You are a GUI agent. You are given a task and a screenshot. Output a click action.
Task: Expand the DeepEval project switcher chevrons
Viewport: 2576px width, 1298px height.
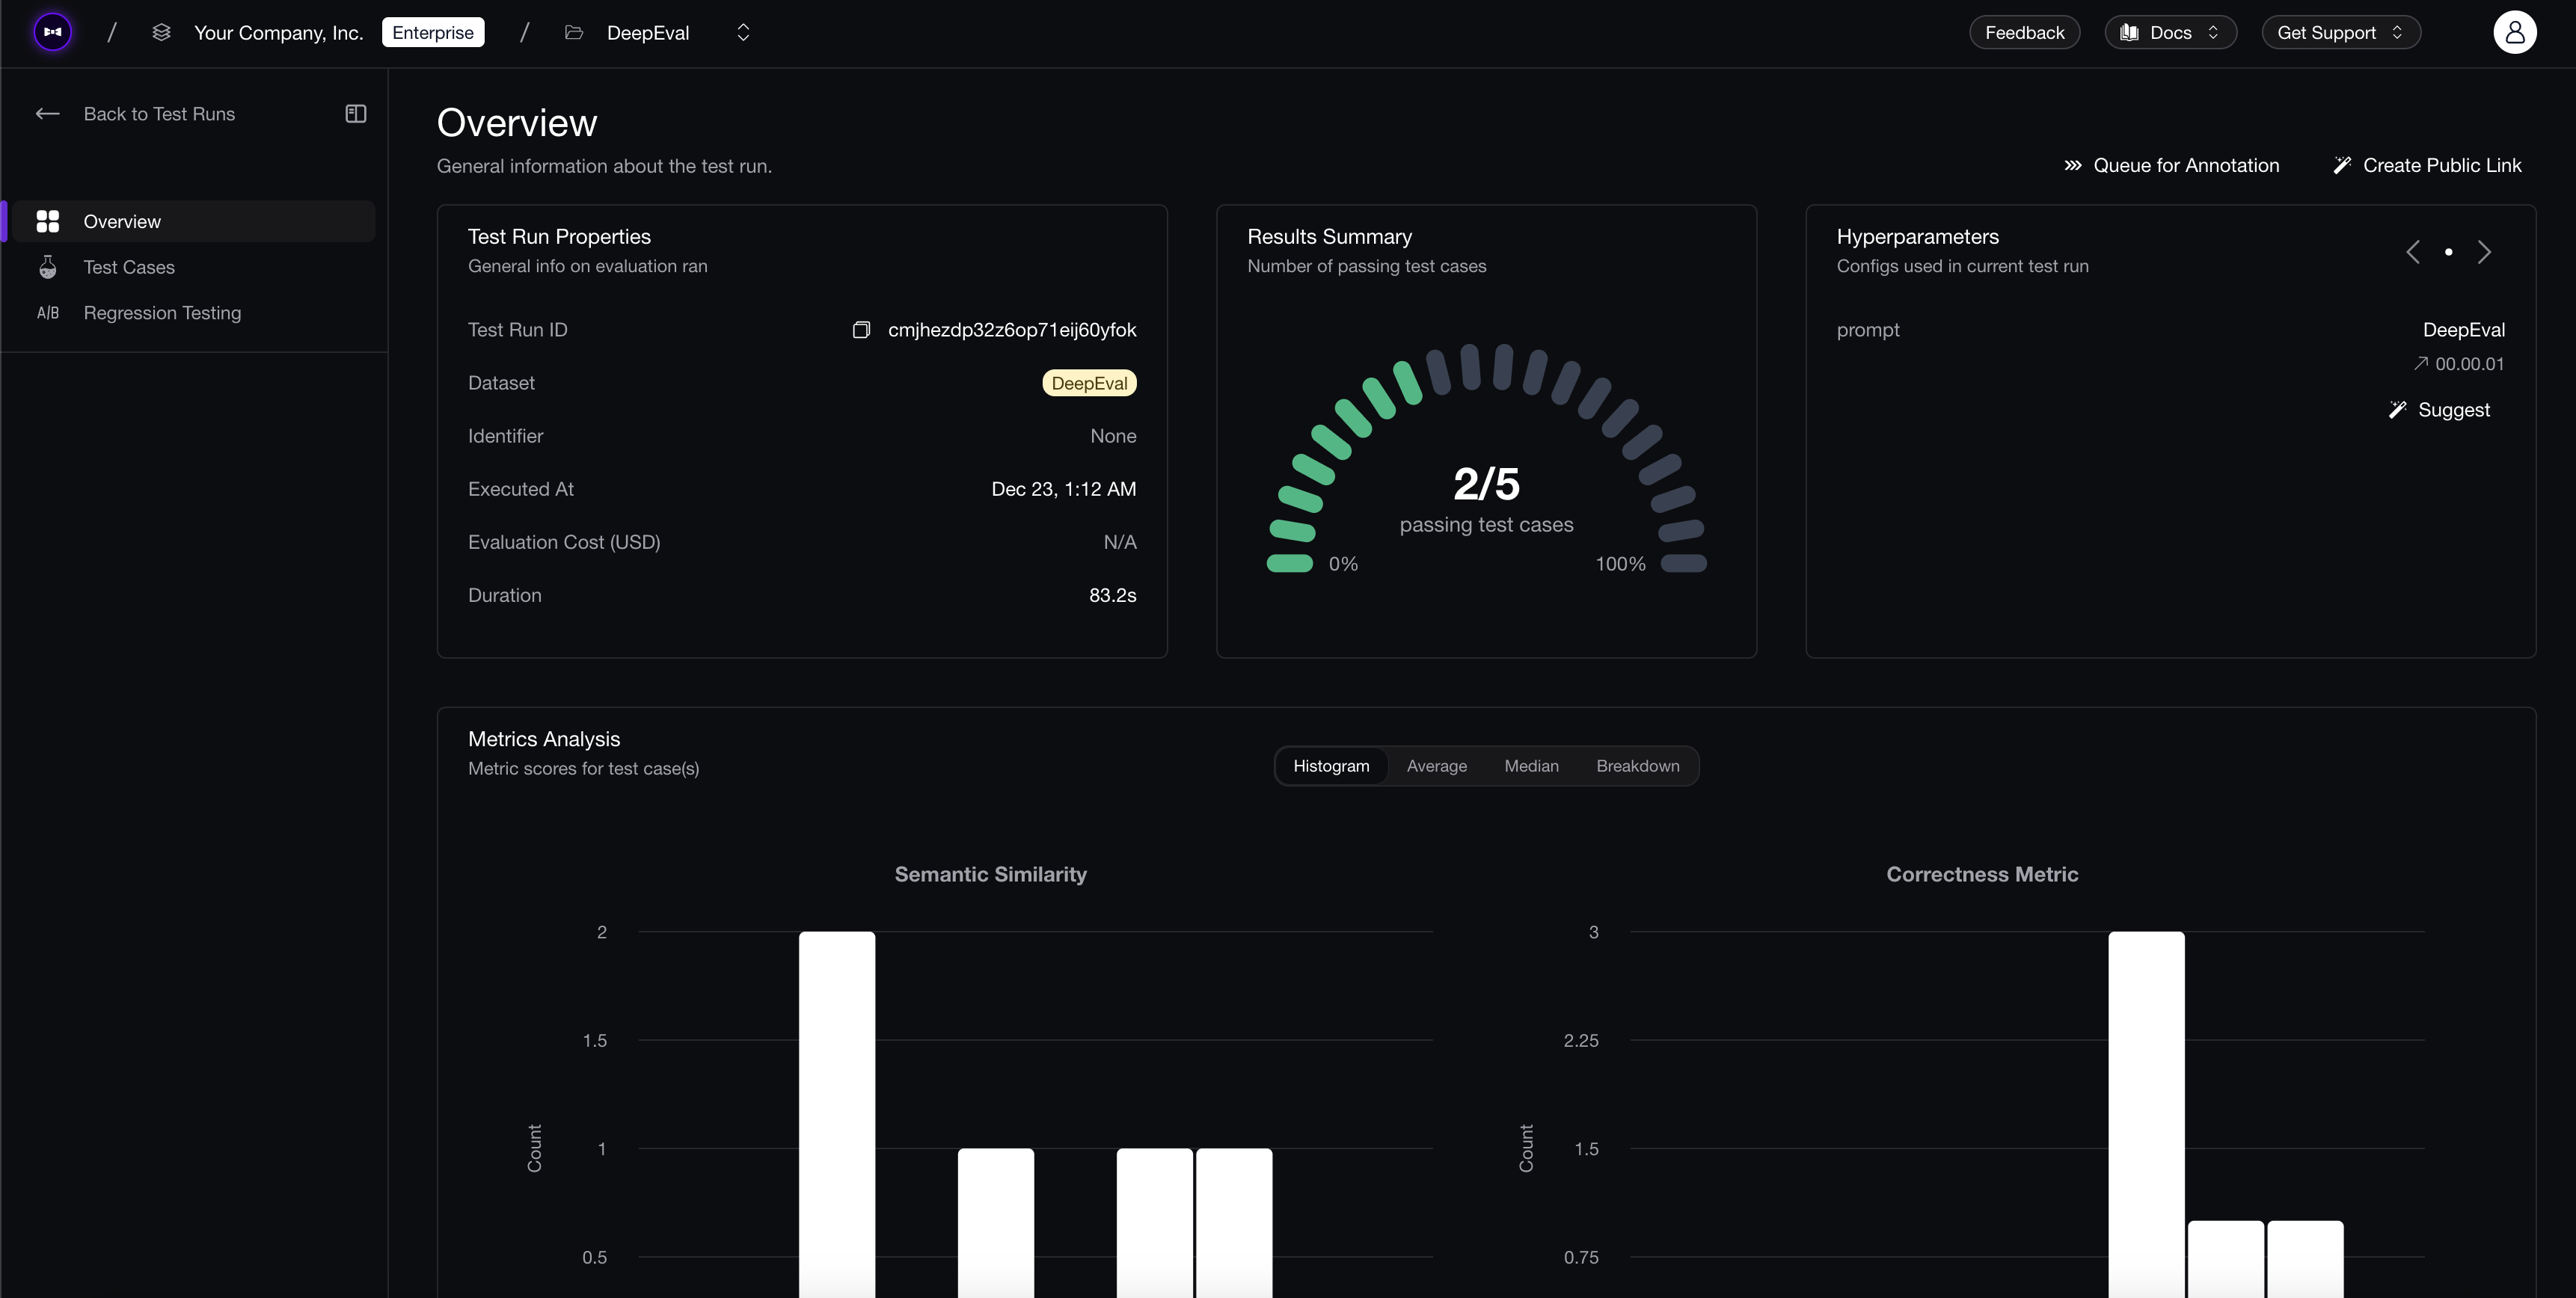pyautogui.click(x=743, y=31)
